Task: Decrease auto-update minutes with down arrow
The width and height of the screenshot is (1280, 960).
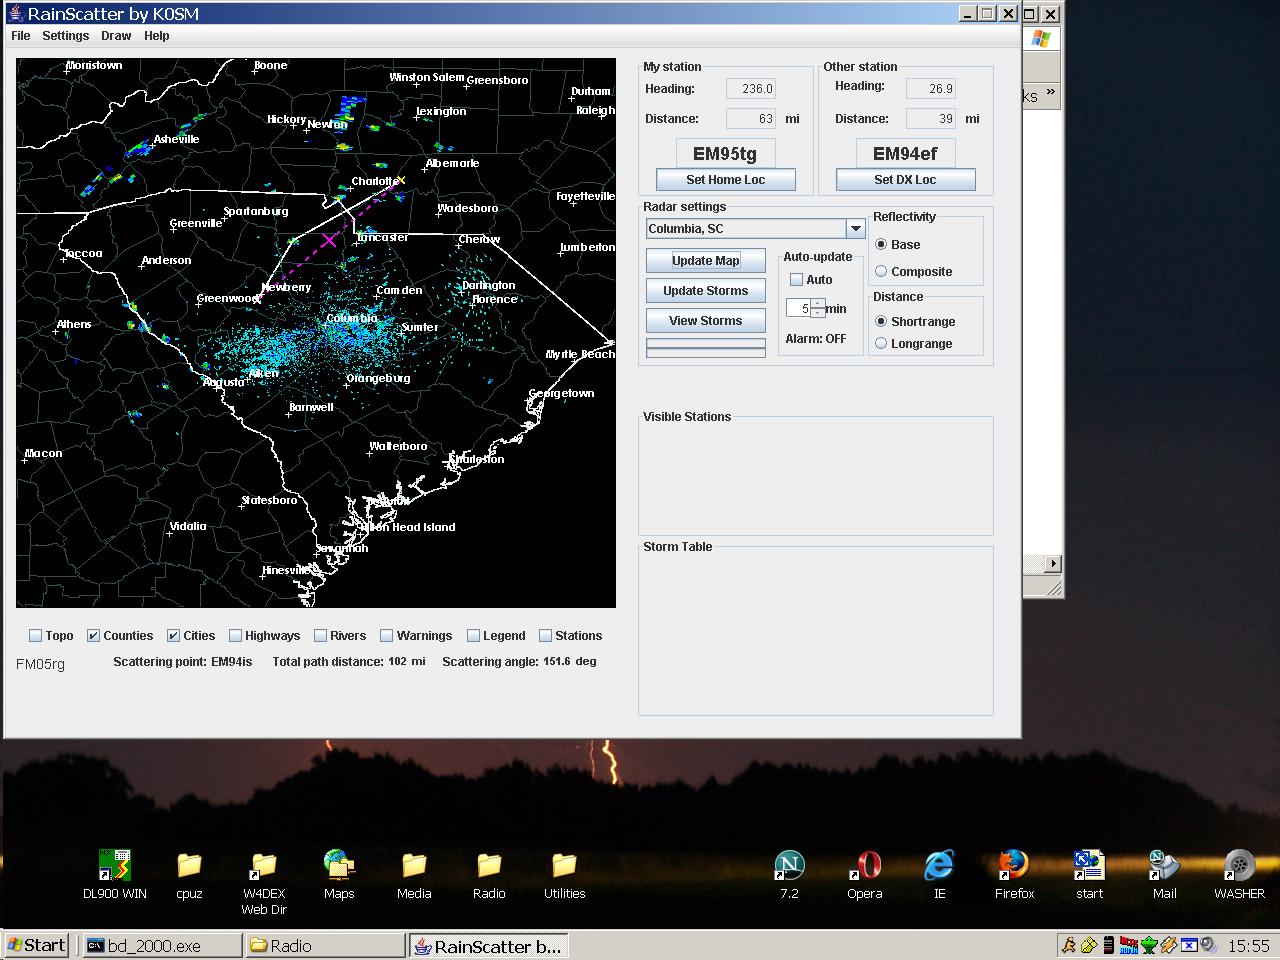Action: coord(818,313)
